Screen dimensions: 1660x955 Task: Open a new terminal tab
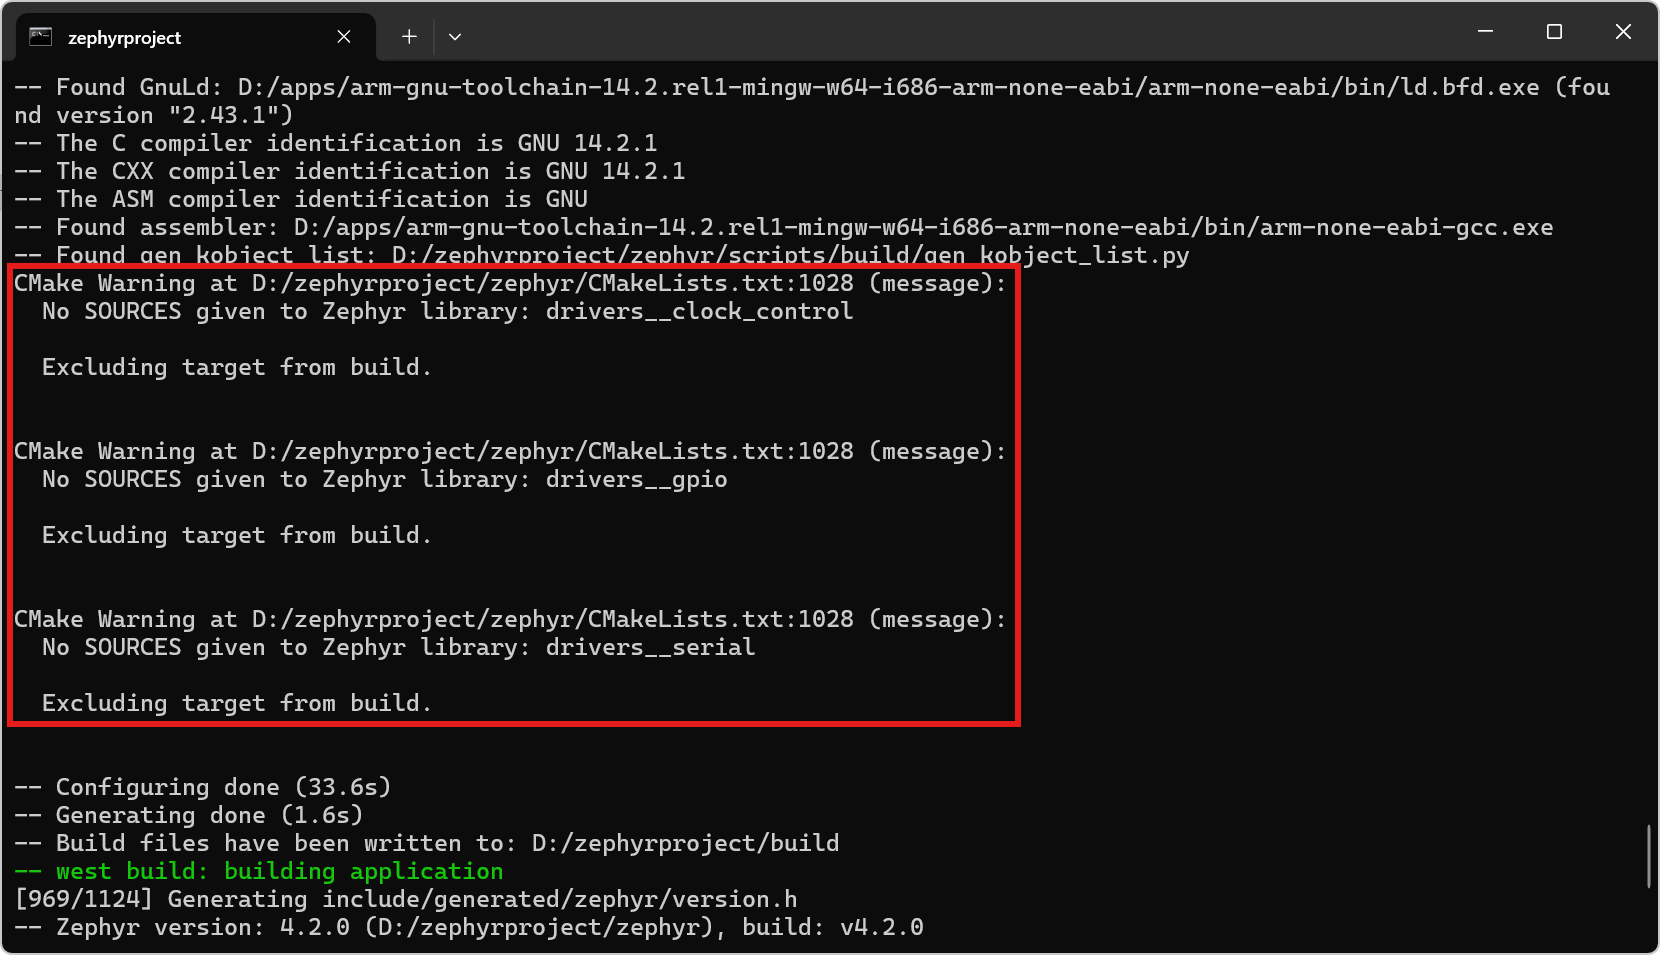tap(409, 37)
